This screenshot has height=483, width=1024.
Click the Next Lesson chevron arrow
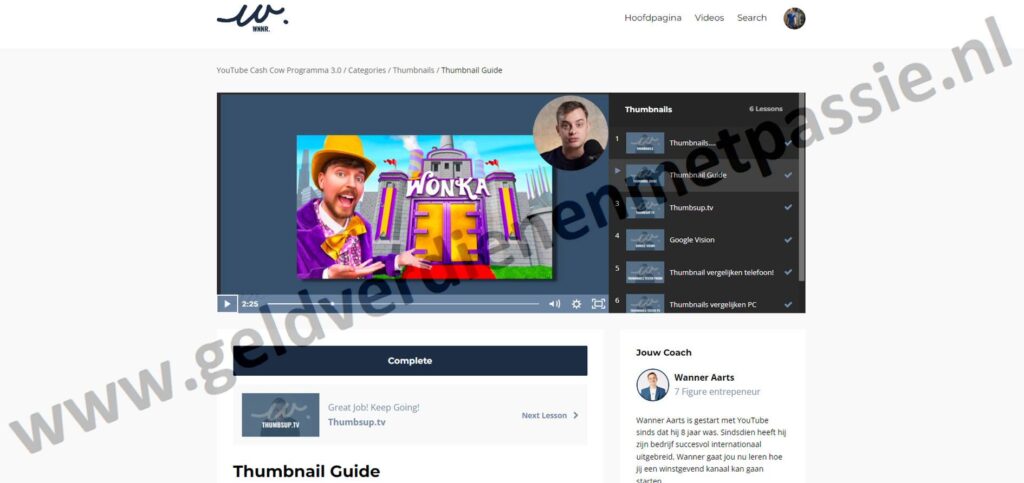pos(576,415)
